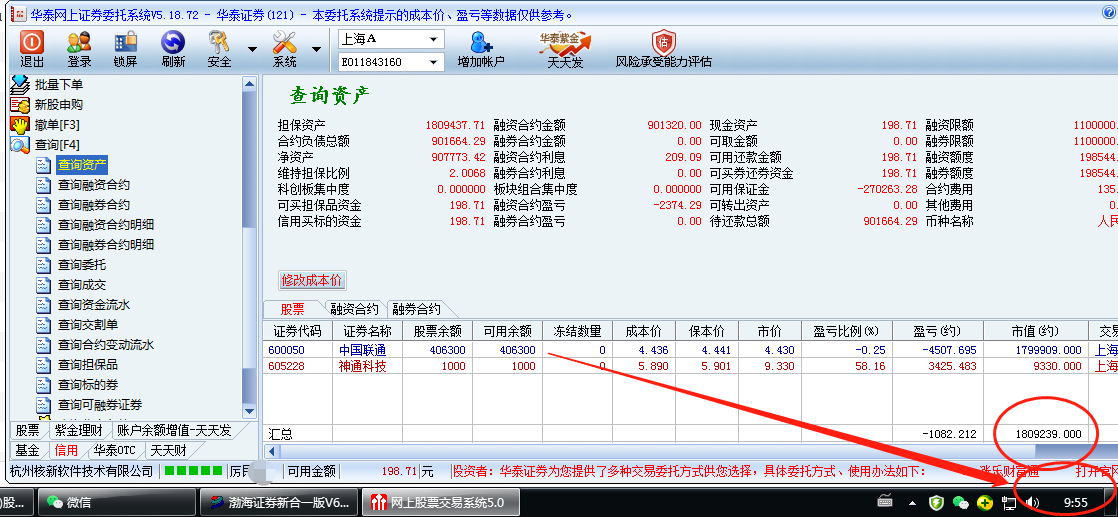This screenshot has height=517, width=1118.
Task: Click the network tray icon
Action: (1009, 503)
